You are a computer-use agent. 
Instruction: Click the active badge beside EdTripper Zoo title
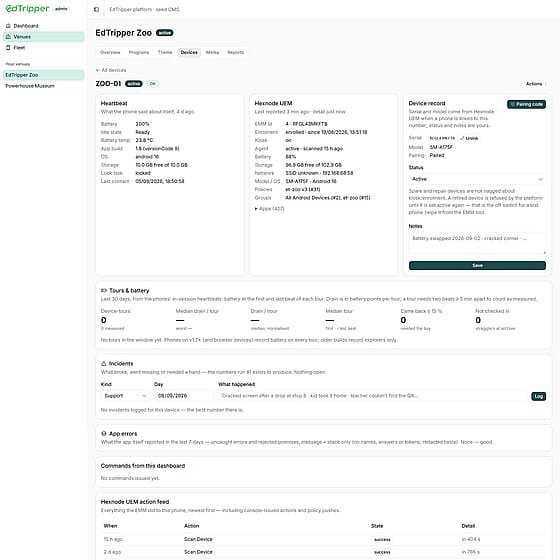click(x=165, y=33)
